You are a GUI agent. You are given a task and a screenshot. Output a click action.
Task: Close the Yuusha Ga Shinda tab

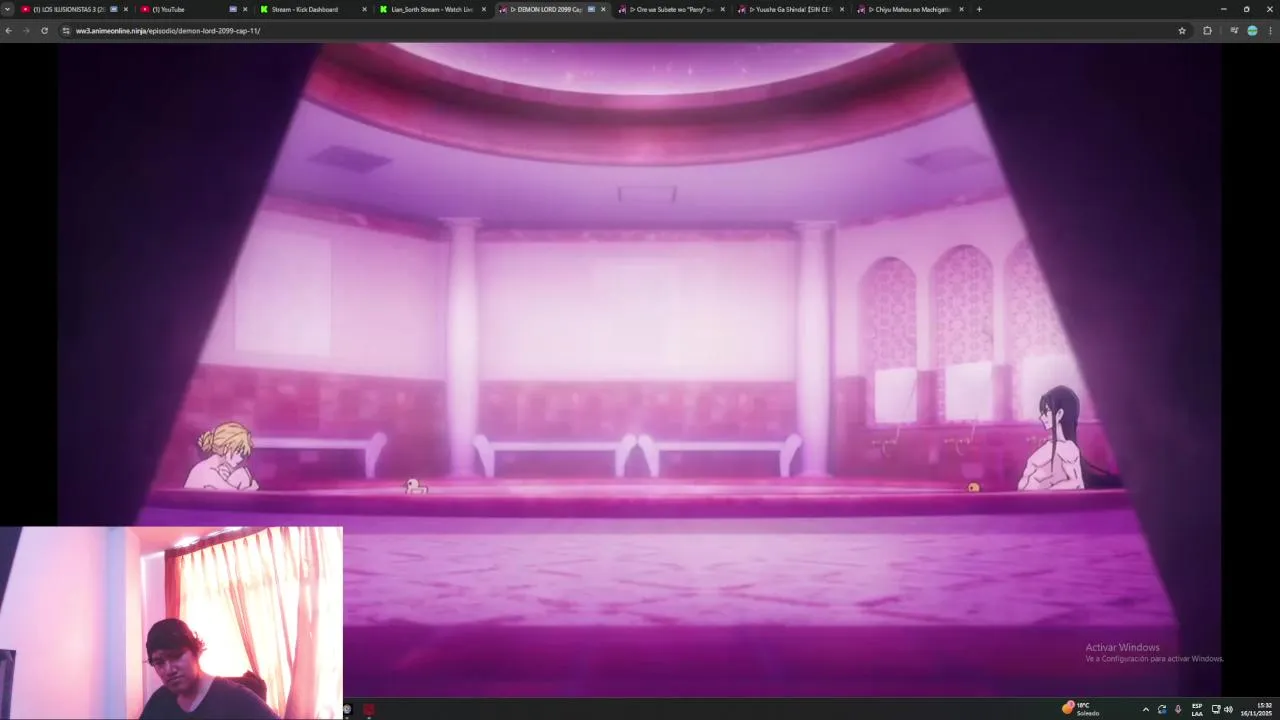point(842,9)
